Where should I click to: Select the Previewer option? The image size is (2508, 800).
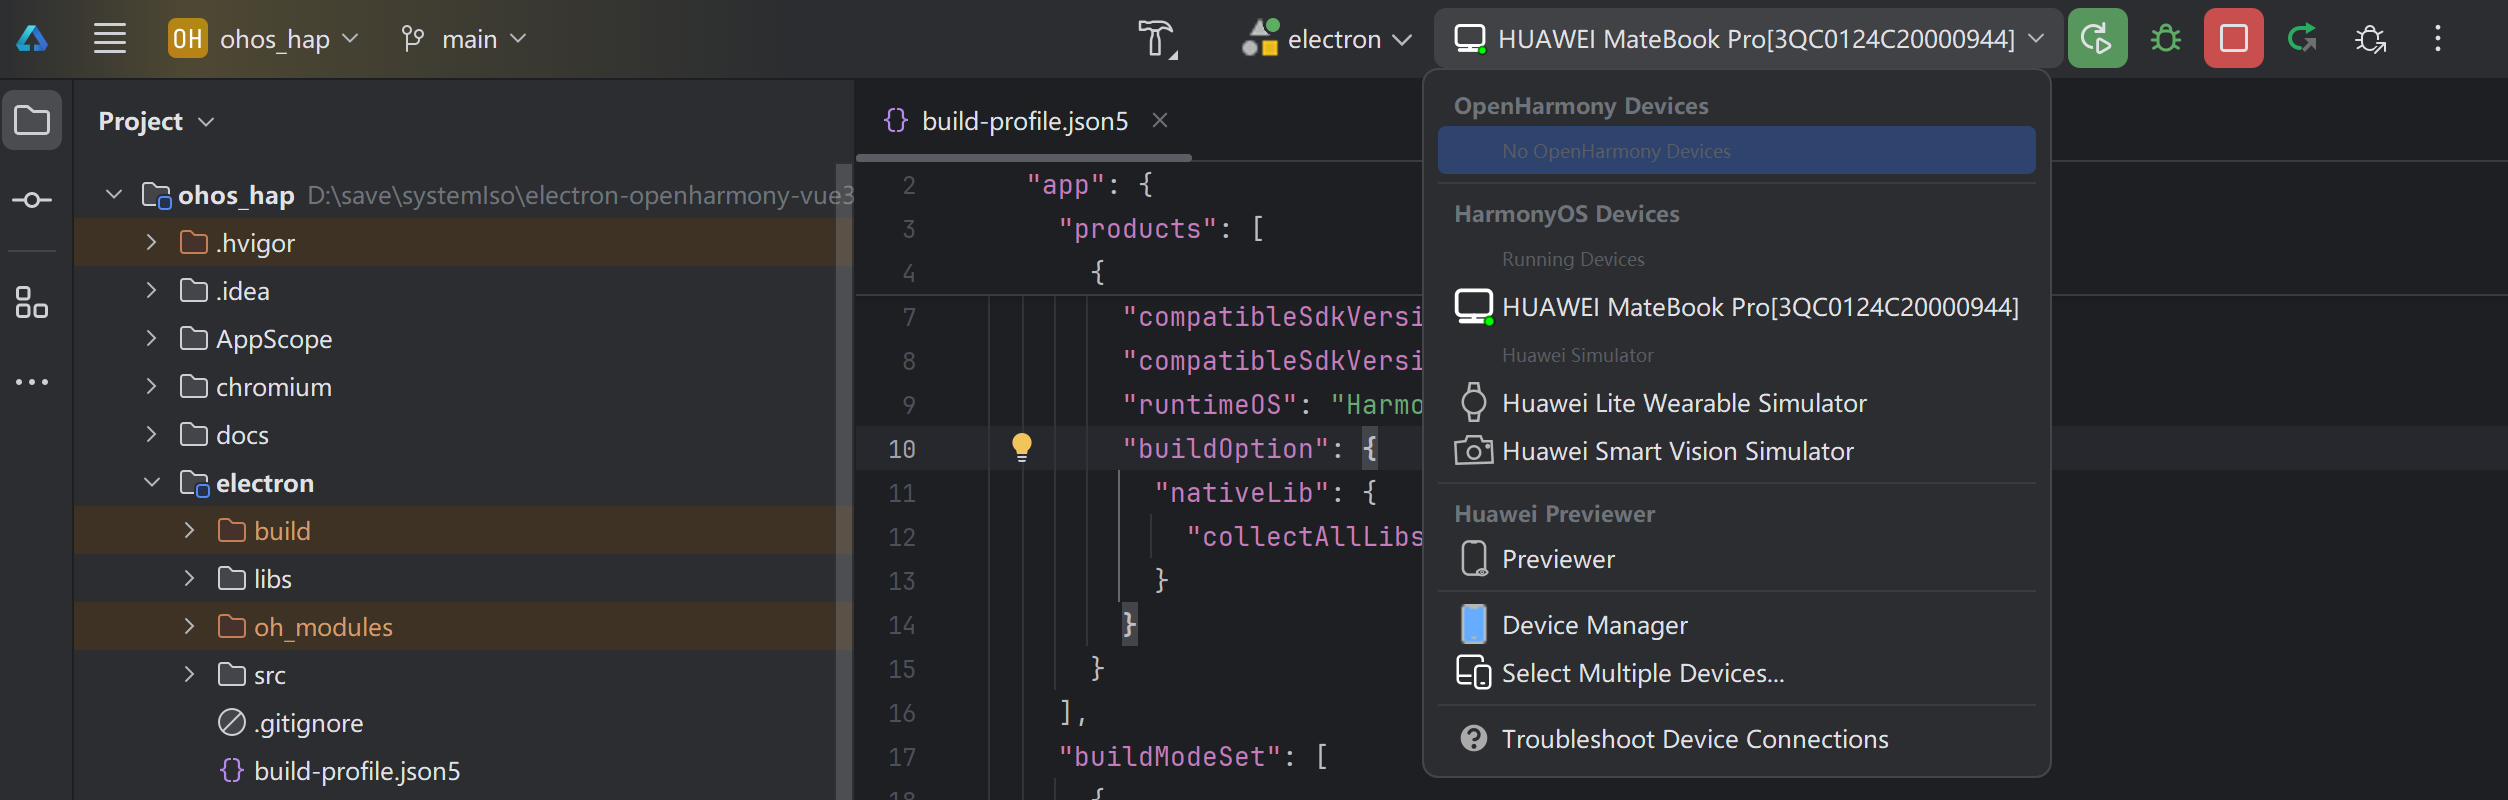click(1736, 558)
